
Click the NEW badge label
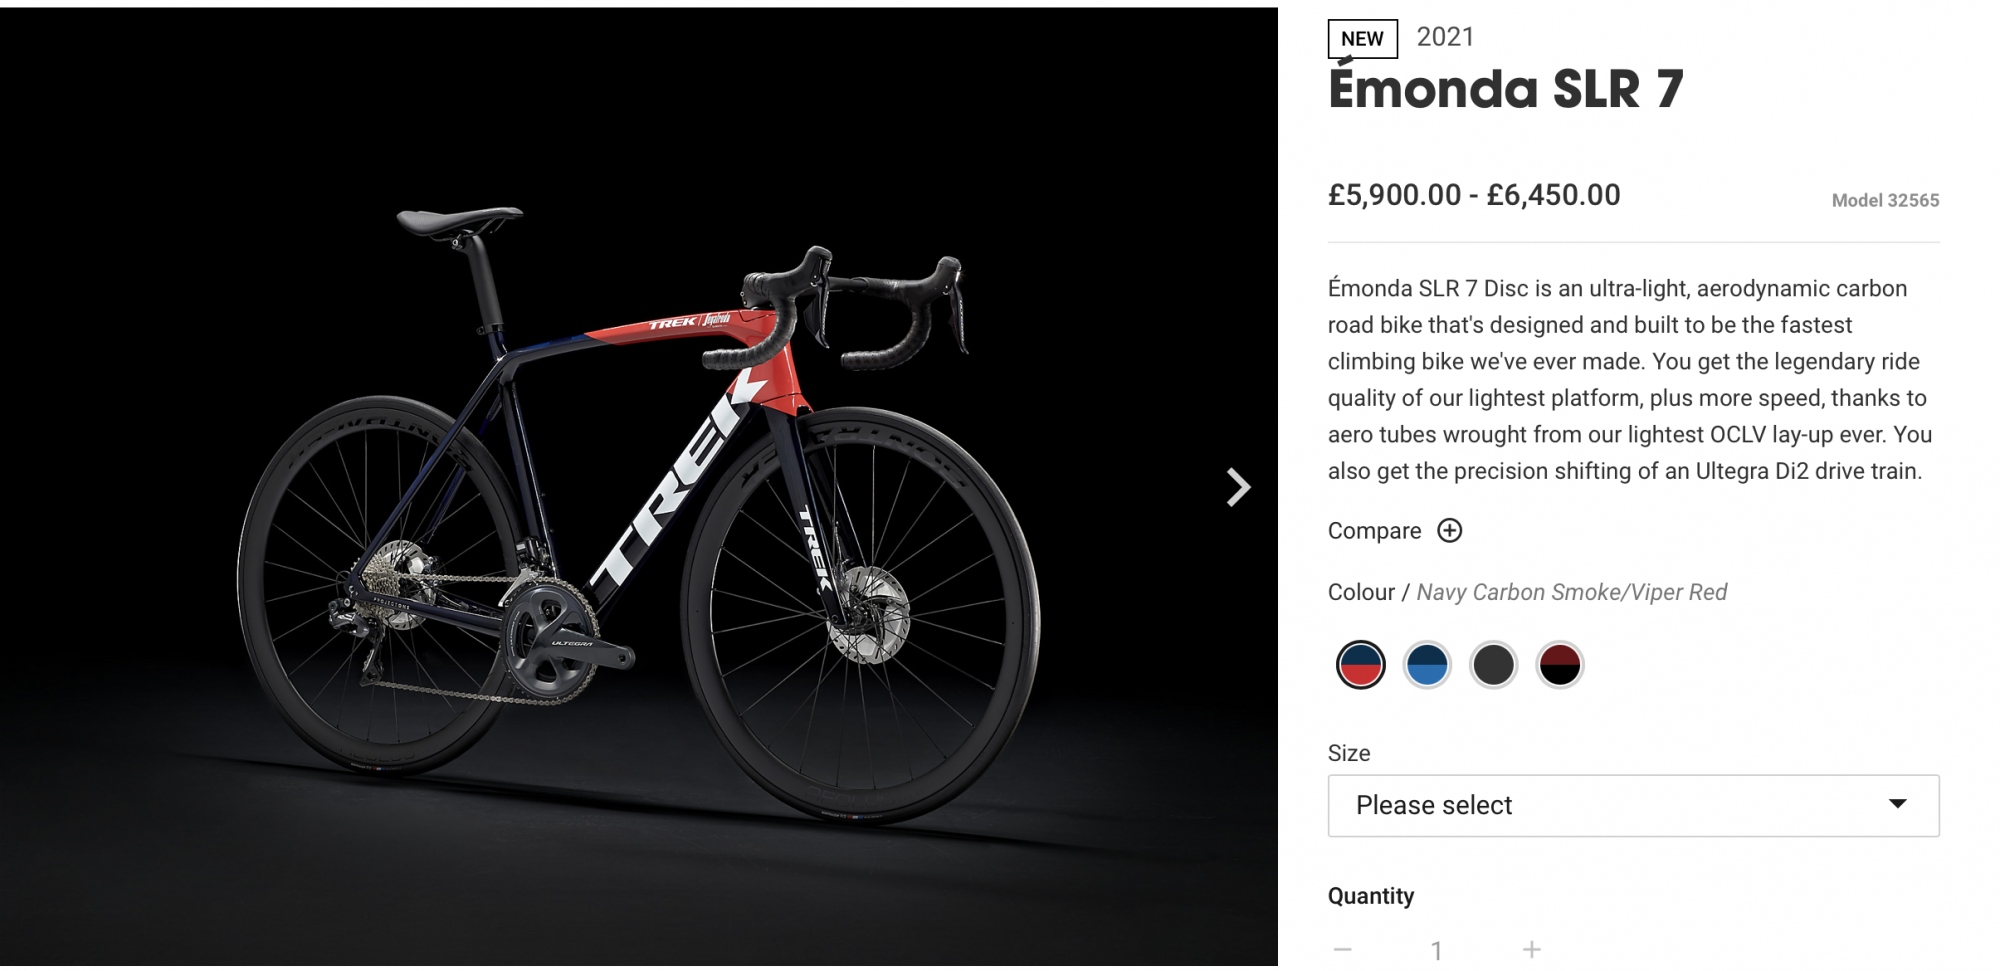tap(1362, 39)
